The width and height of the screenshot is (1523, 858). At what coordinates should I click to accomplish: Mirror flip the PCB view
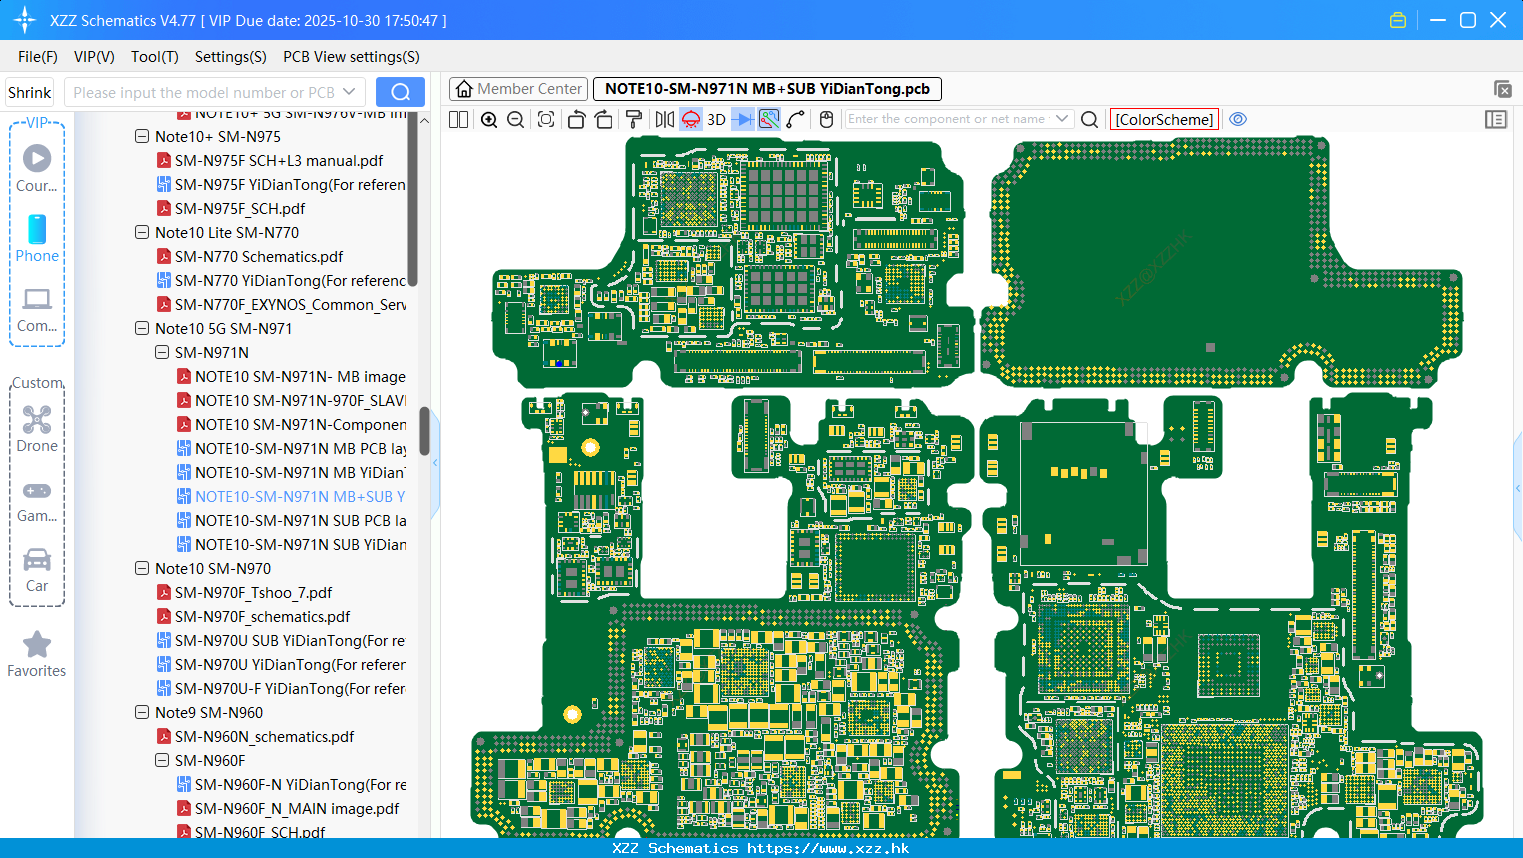coord(665,119)
